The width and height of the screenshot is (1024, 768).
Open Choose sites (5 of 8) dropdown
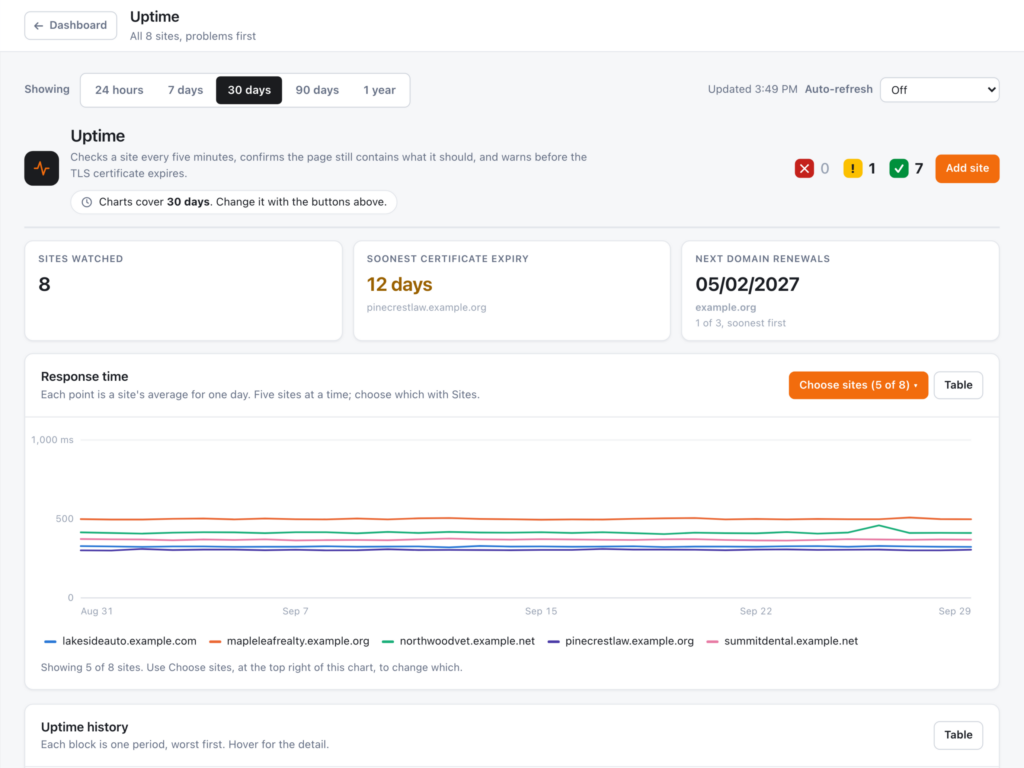point(858,385)
